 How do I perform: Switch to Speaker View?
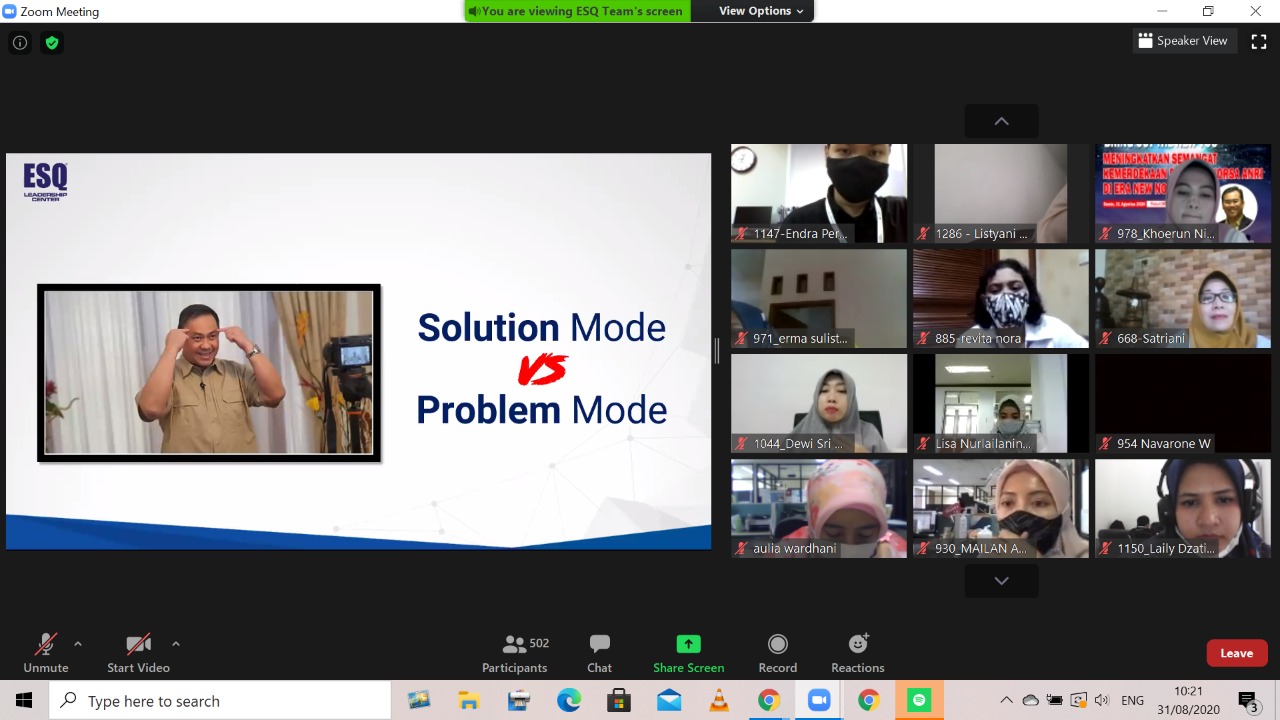[1182, 41]
